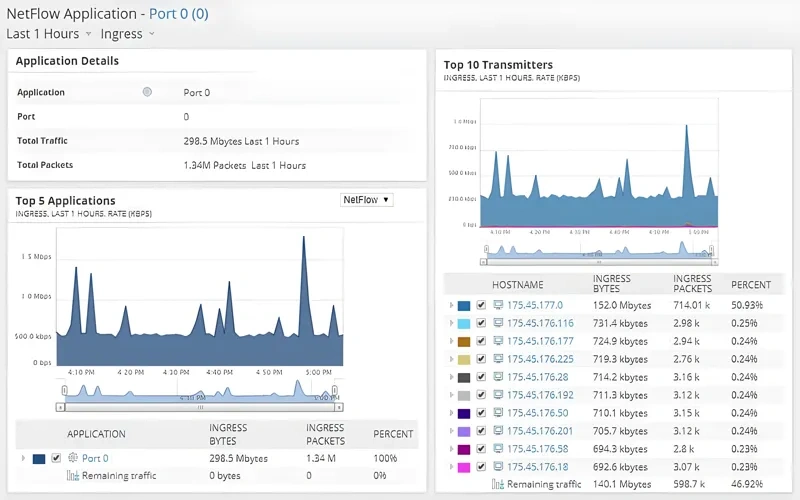
Task: Uncheck the checkbox for host 175.45.176.177
Action: click(481, 341)
